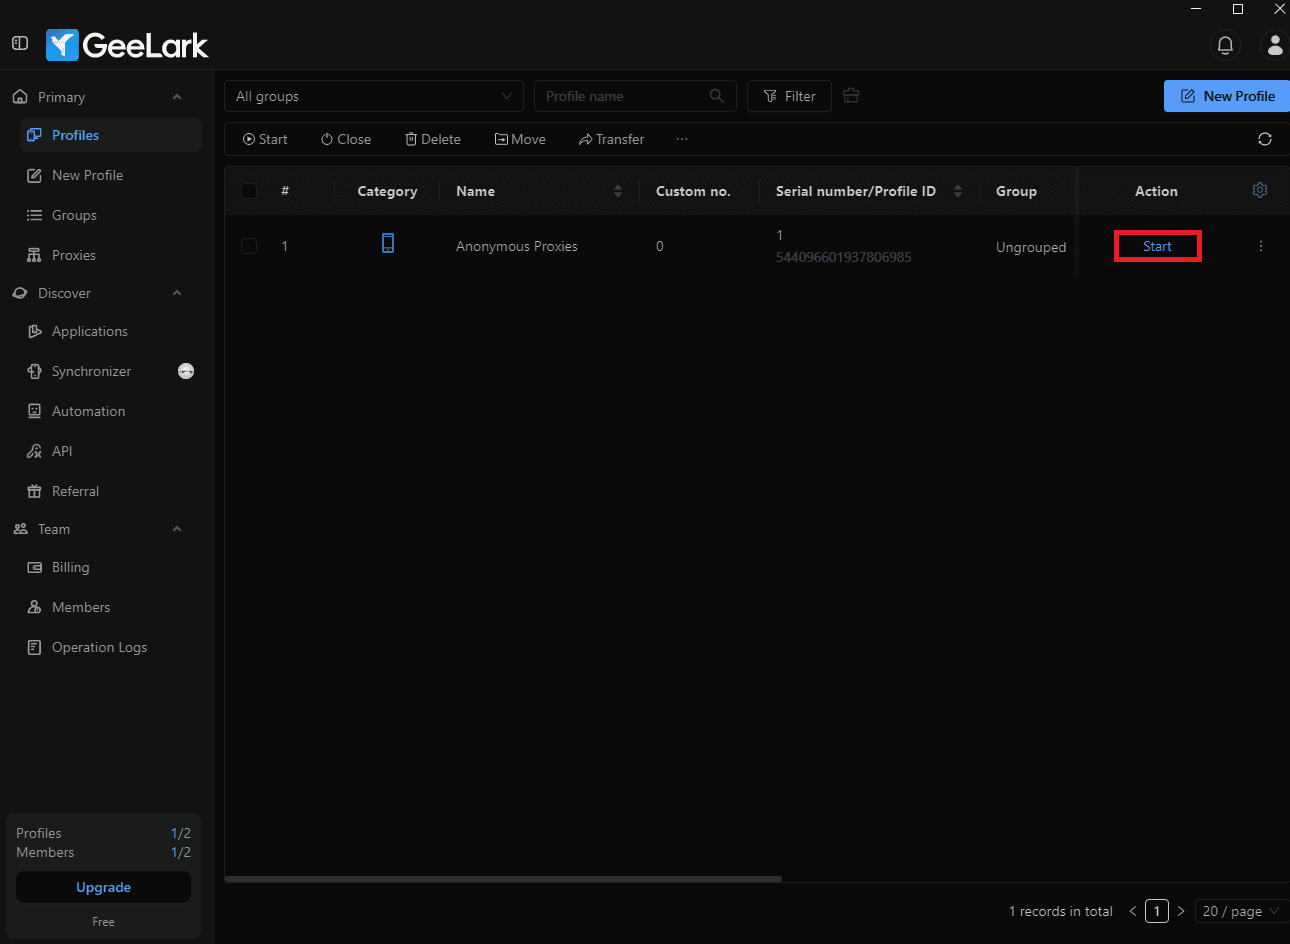Image resolution: width=1290 pixels, height=944 pixels.
Task: Collapse the Primary sidebar section
Action: pos(177,97)
